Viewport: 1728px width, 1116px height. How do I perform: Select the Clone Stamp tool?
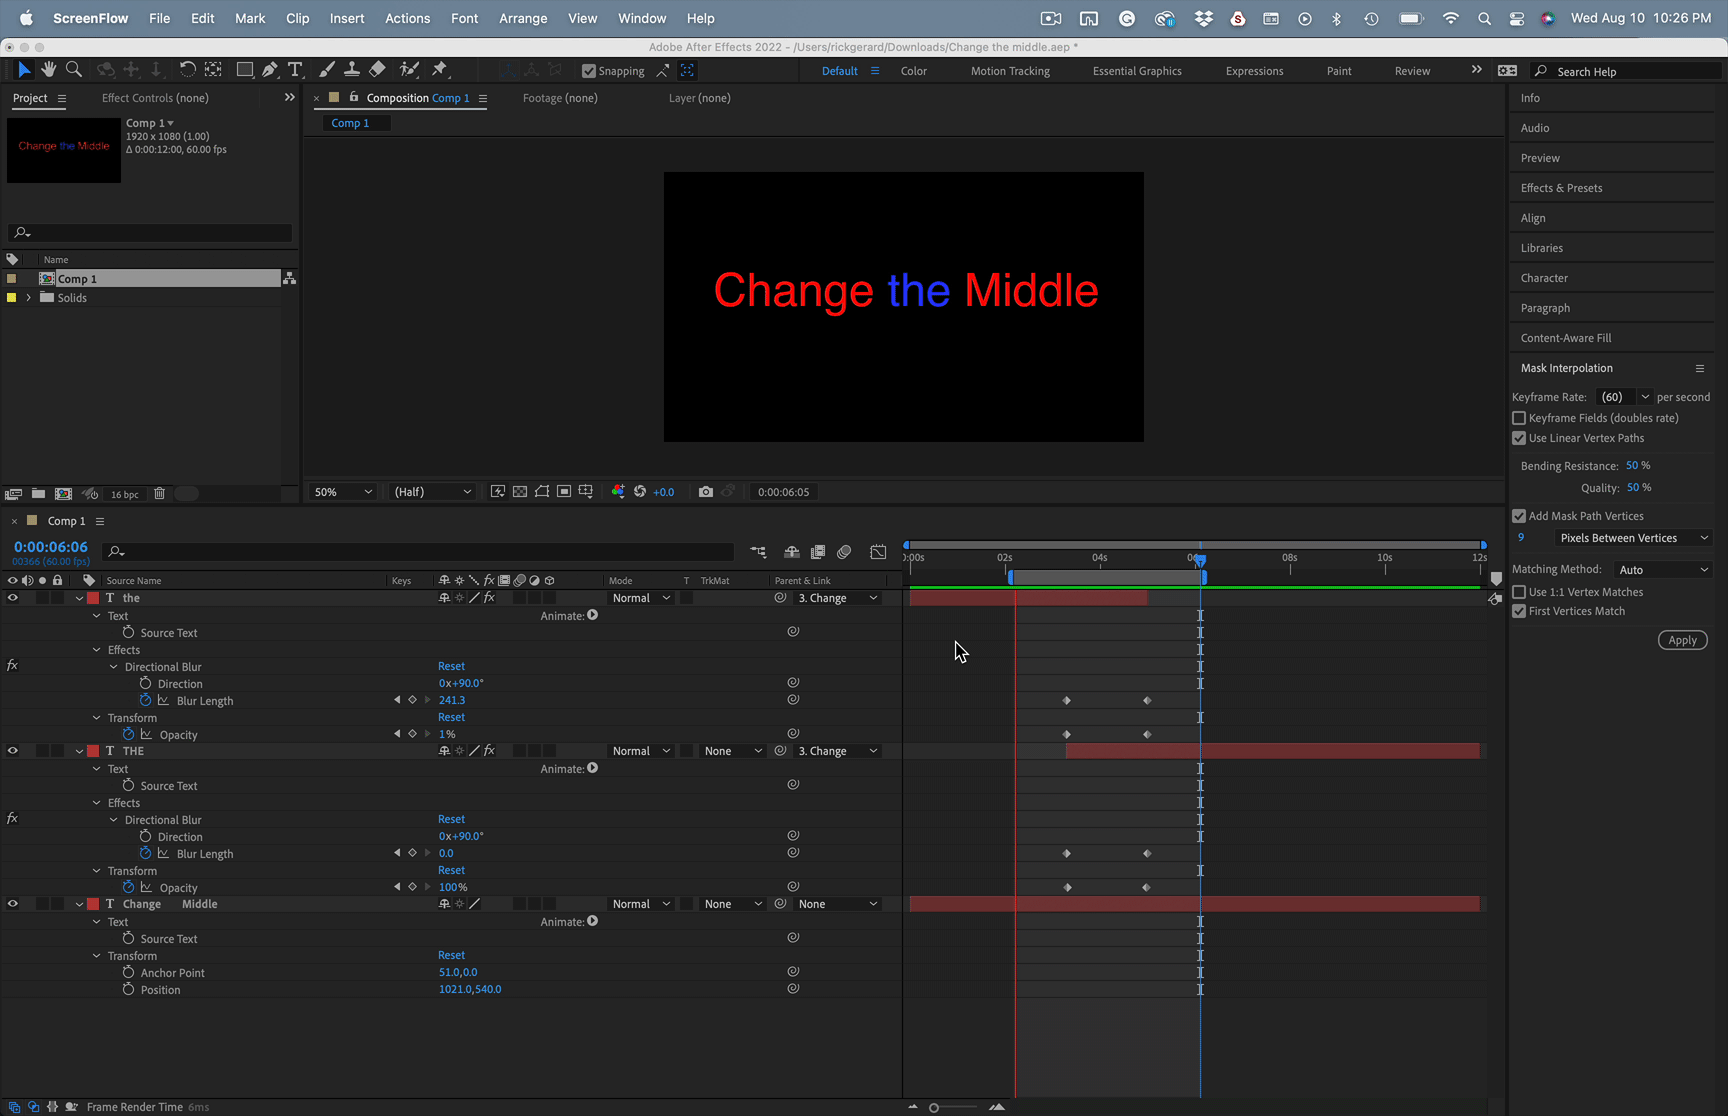[351, 70]
